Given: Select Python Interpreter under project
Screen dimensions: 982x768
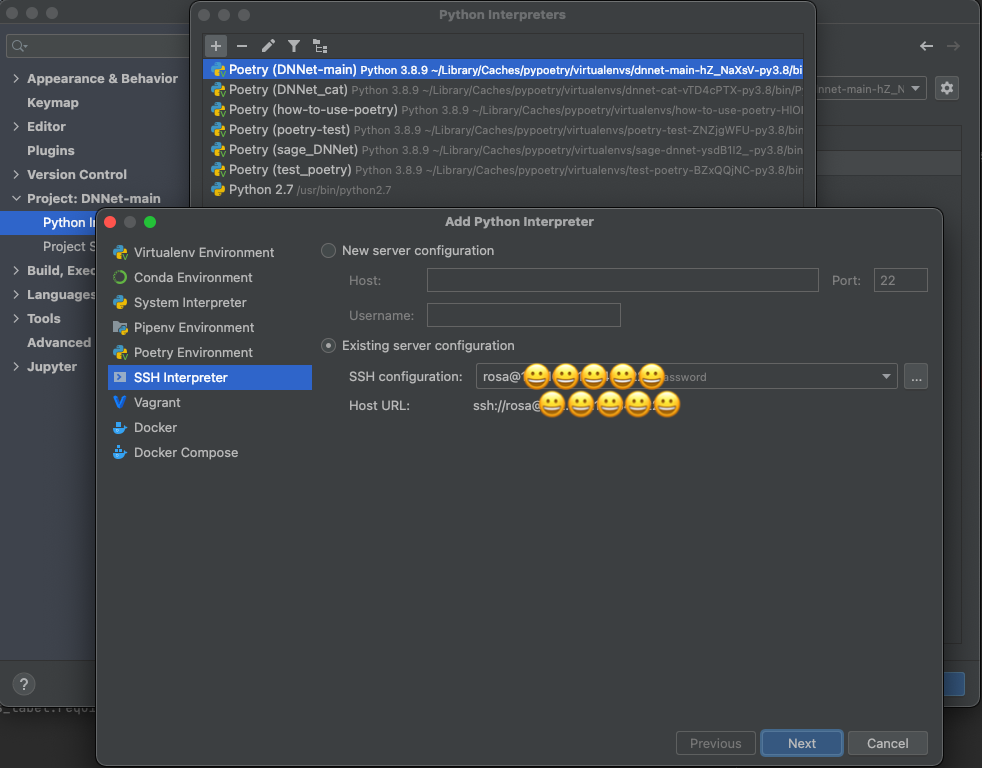Looking at the screenshot, I should 48,222.
